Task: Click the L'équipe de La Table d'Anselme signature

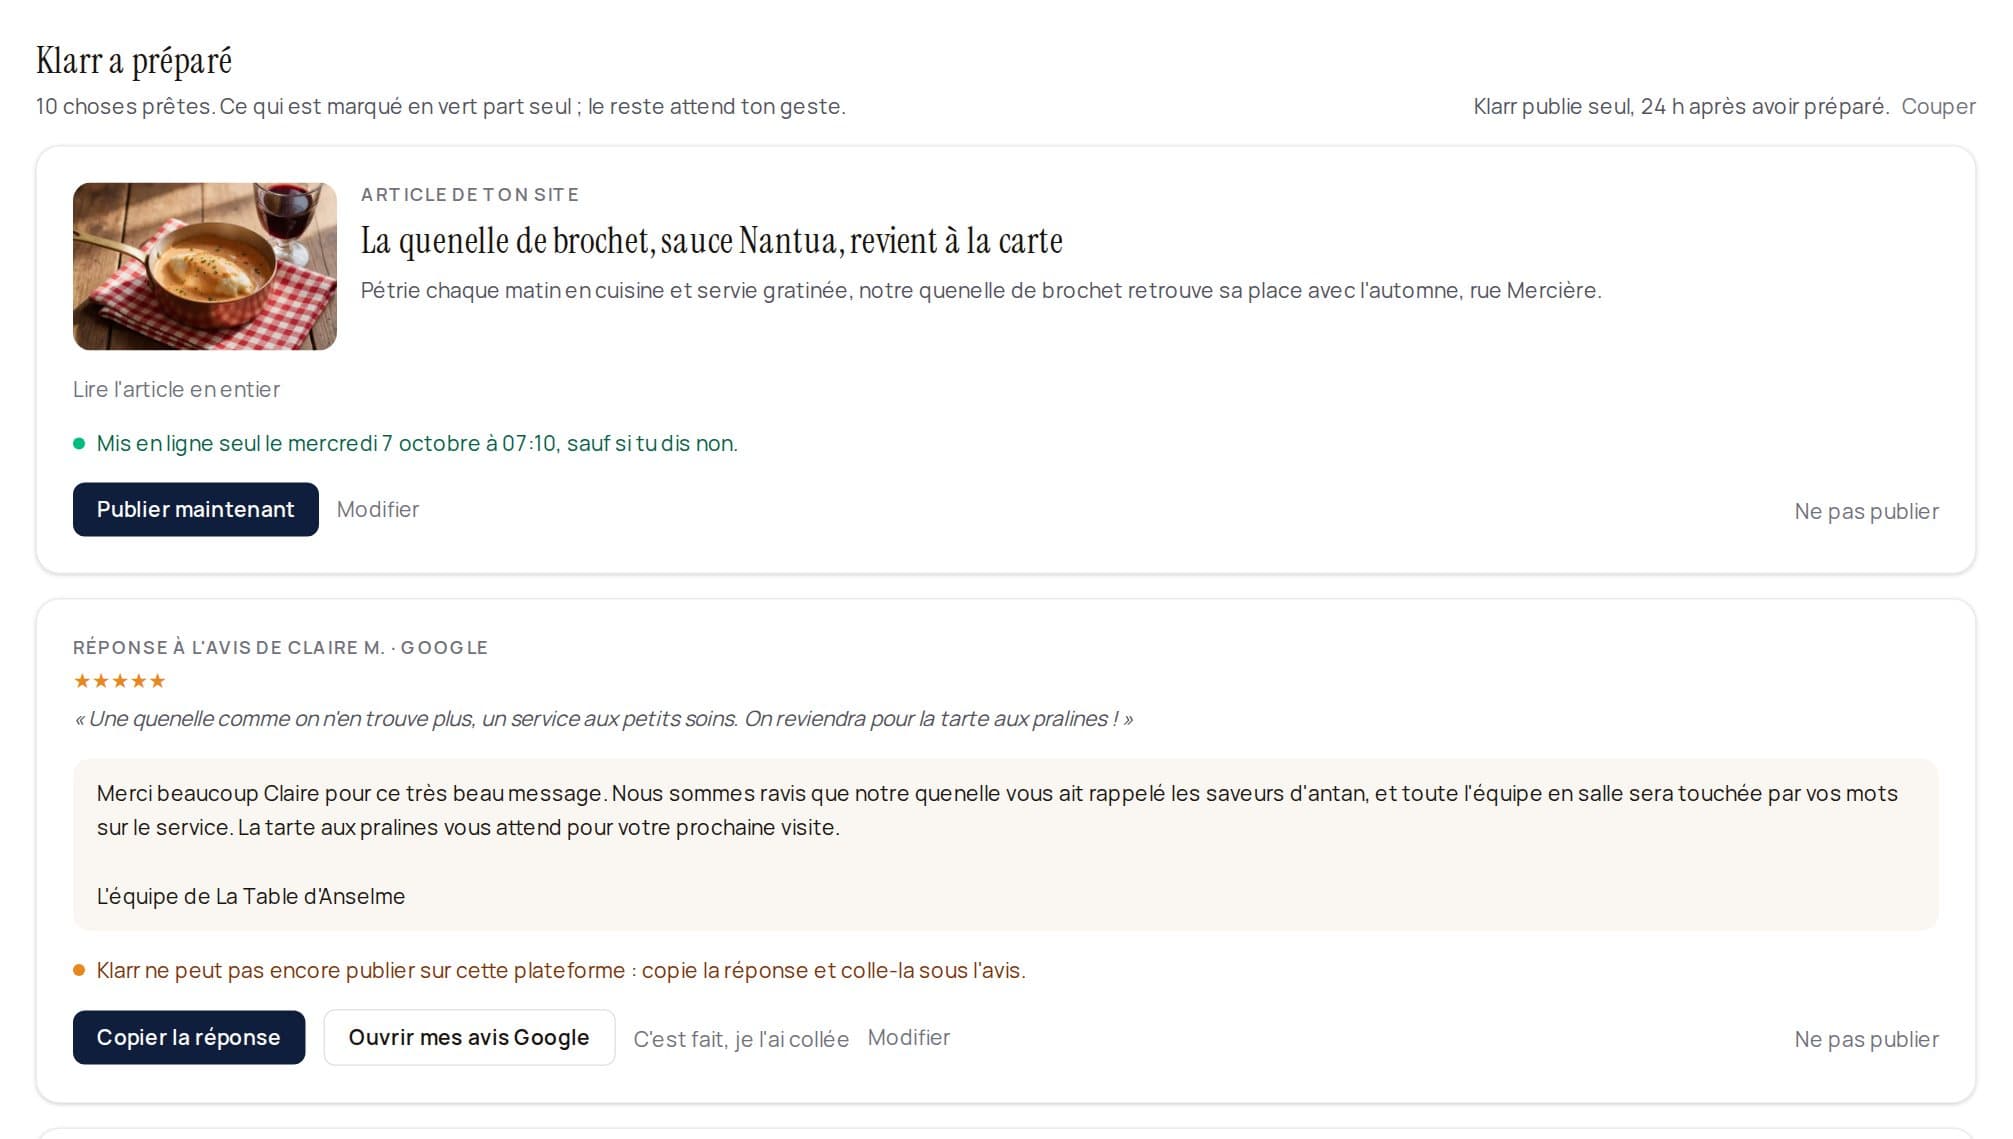Action: tap(251, 896)
